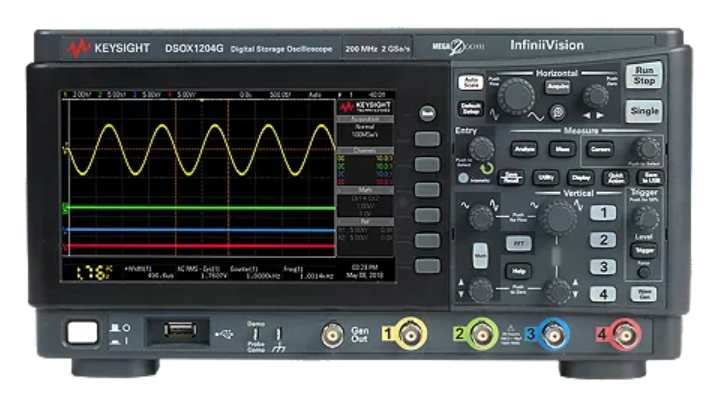Click the large Vertical scale knob
This screenshot has width=720, height=408.
pos(558,218)
